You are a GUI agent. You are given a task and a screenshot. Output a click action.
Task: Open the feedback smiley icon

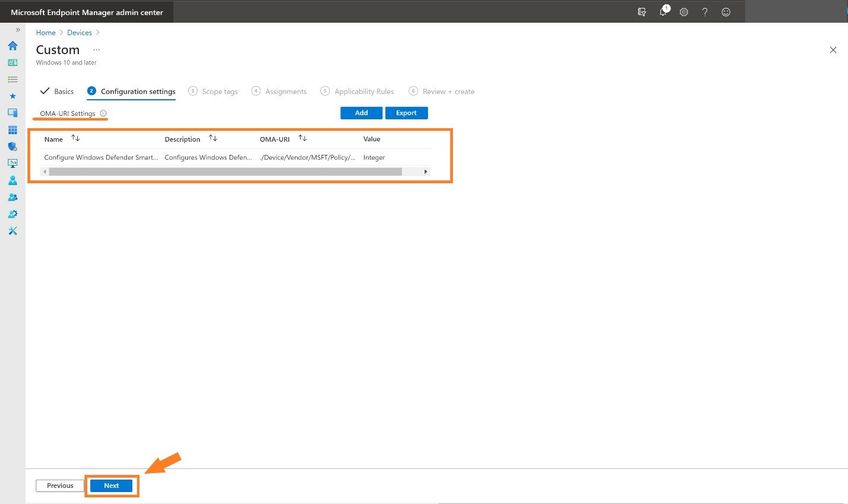[x=726, y=12]
